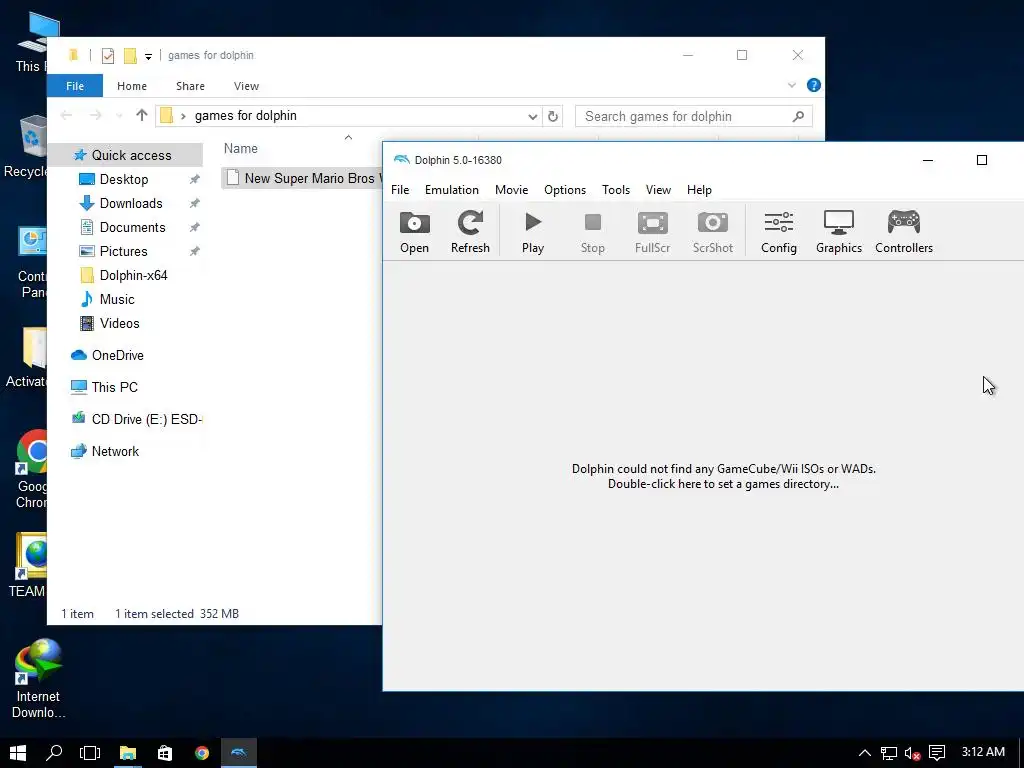This screenshot has height=768, width=1024.
Task: Open Dolphin Controllers settings
Action: [904, 232]
